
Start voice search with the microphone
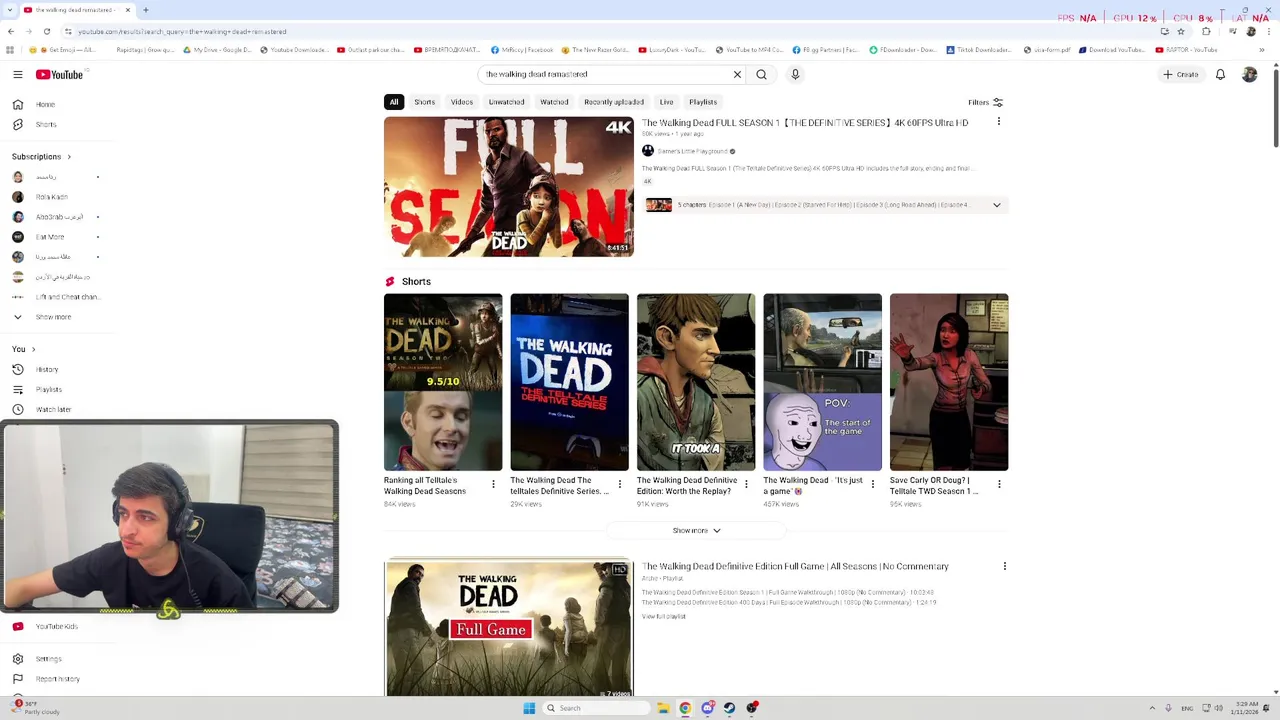click(795, 74)
